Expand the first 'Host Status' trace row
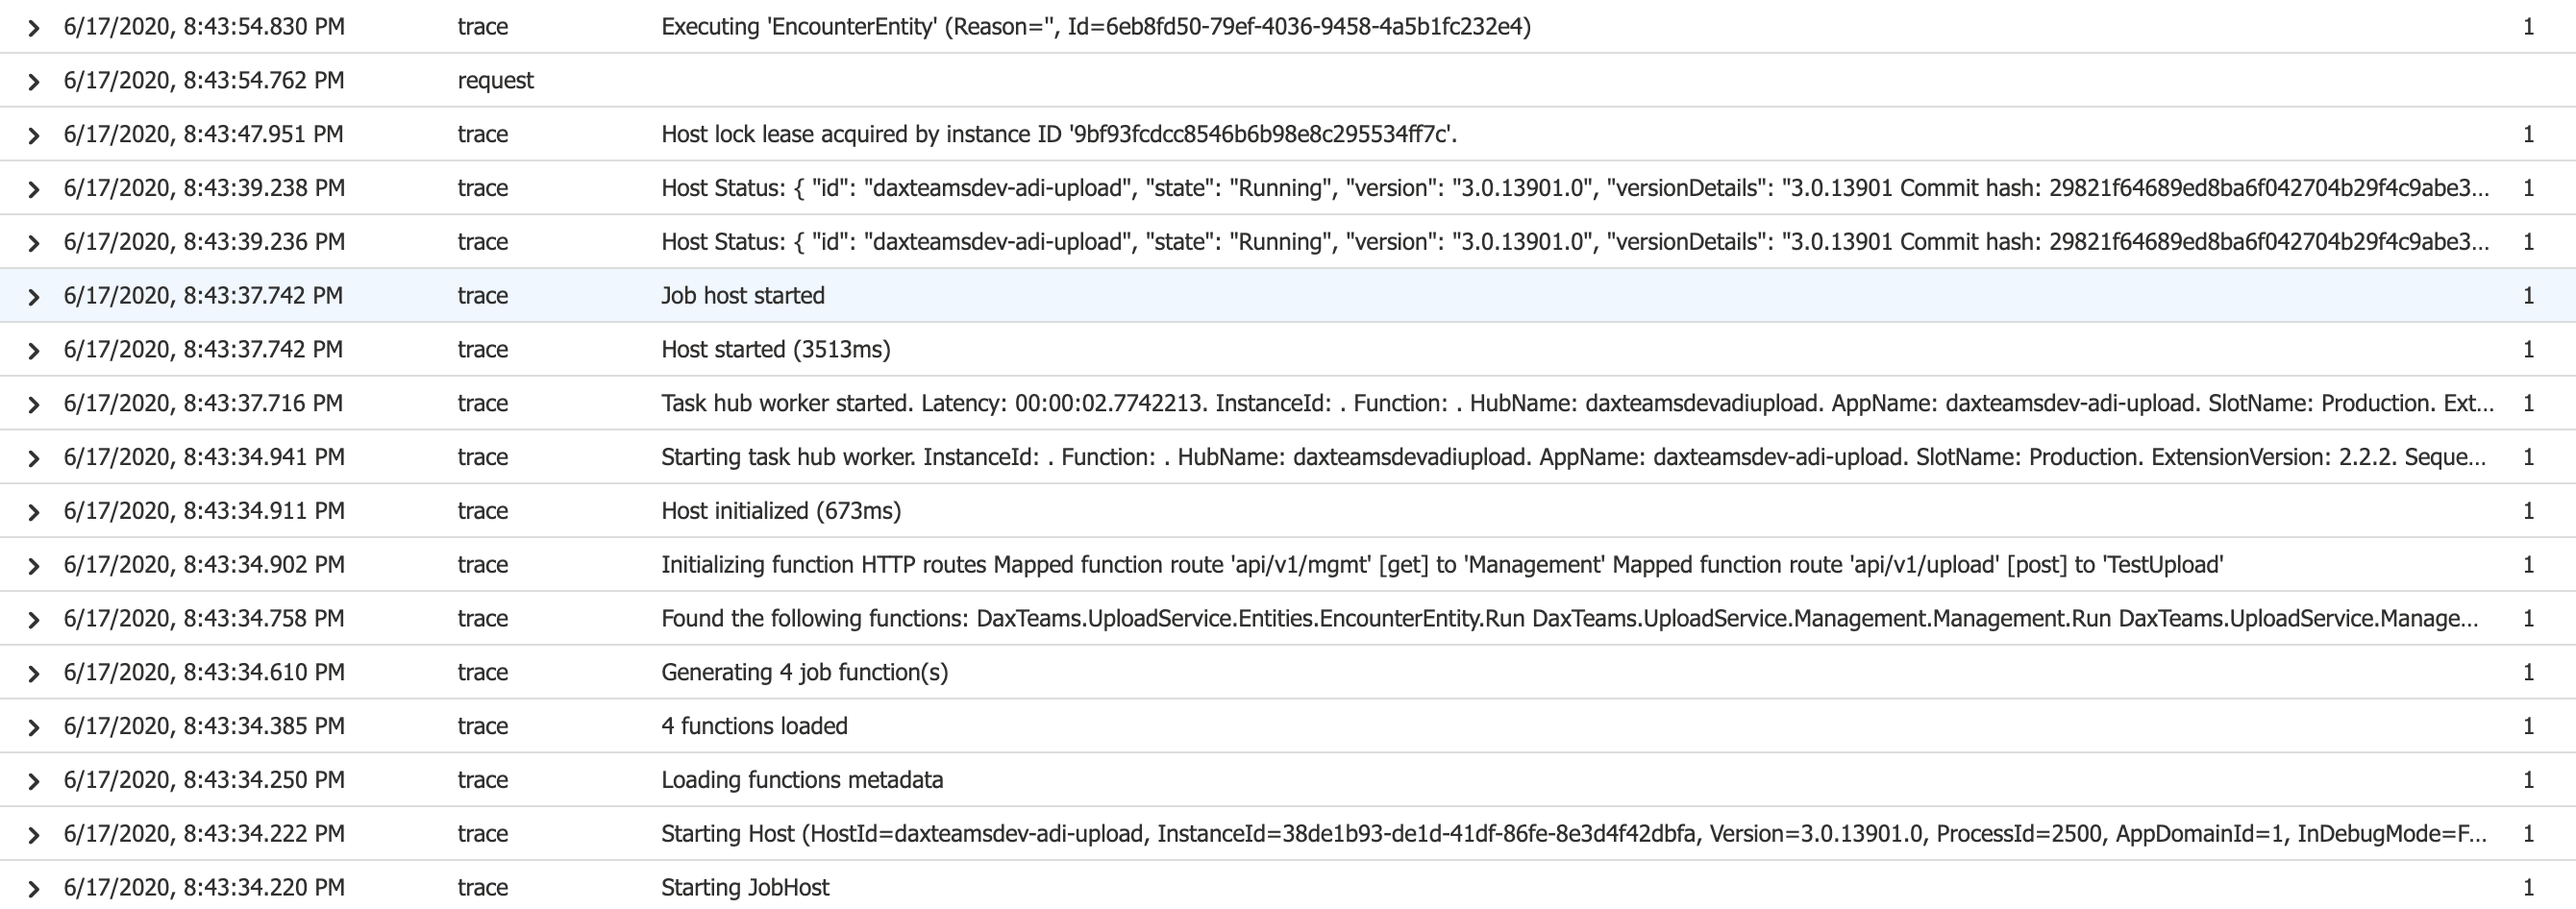 35,187
